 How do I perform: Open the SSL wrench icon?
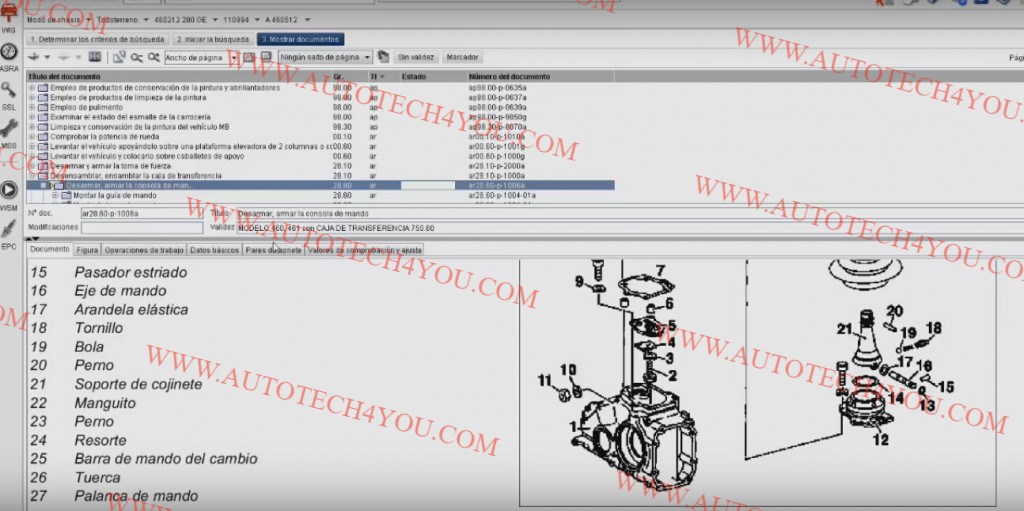(x=9, y=92)
